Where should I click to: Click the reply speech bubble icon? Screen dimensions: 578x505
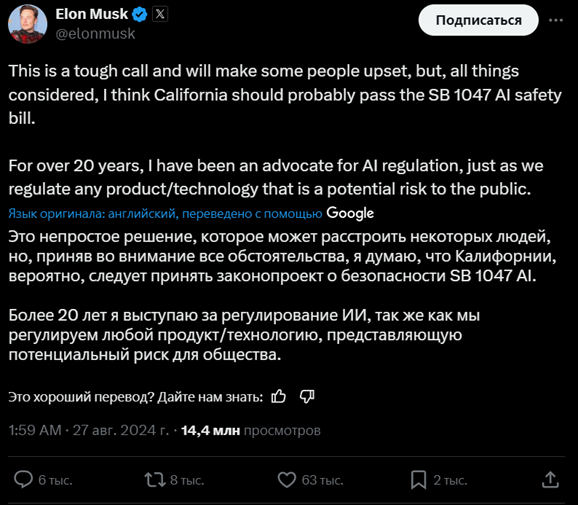point(23,480)
